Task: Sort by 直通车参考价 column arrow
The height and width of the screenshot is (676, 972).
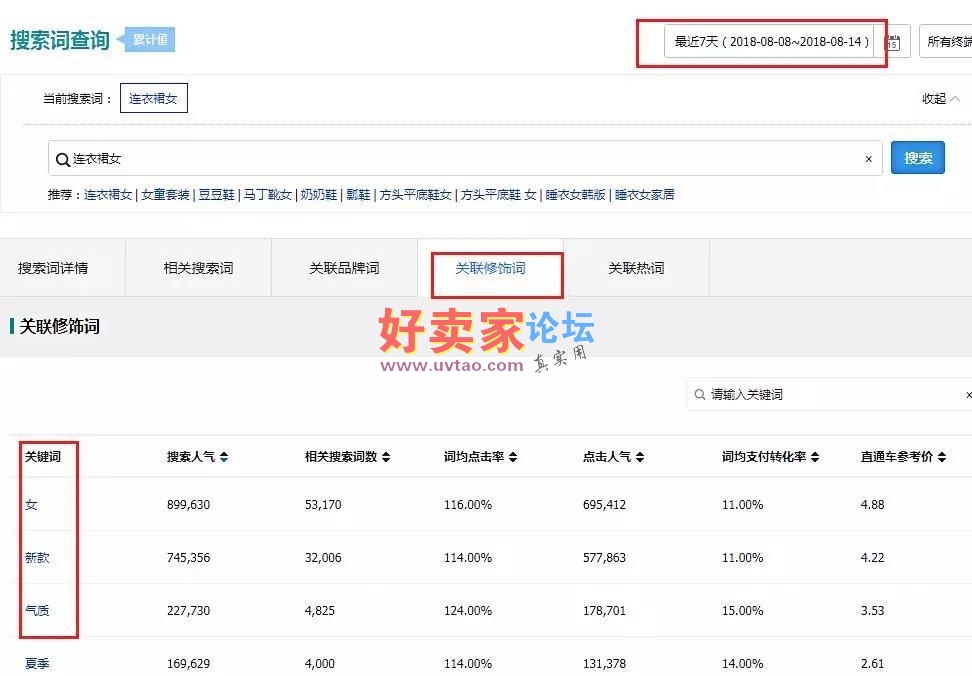Action: [x=941, y=457]
